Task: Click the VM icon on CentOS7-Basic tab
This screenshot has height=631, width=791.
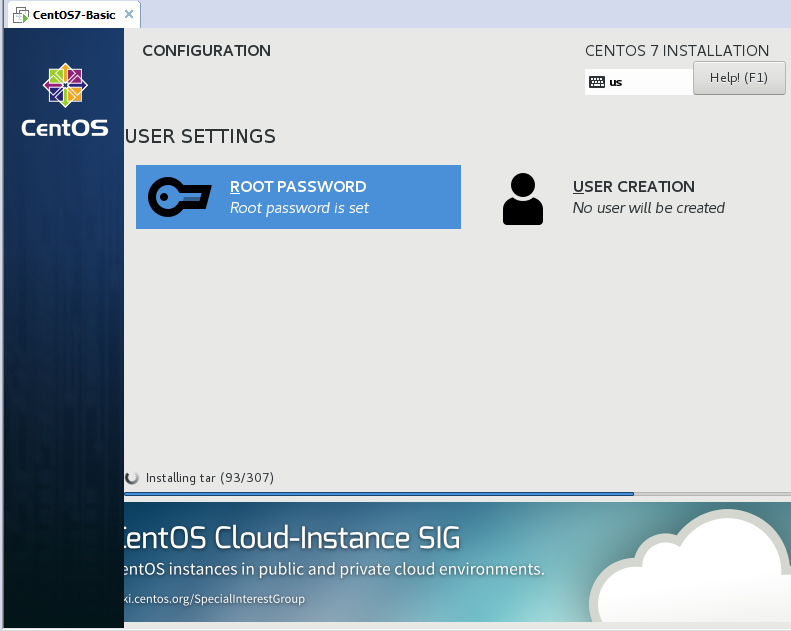Action: 21,16
